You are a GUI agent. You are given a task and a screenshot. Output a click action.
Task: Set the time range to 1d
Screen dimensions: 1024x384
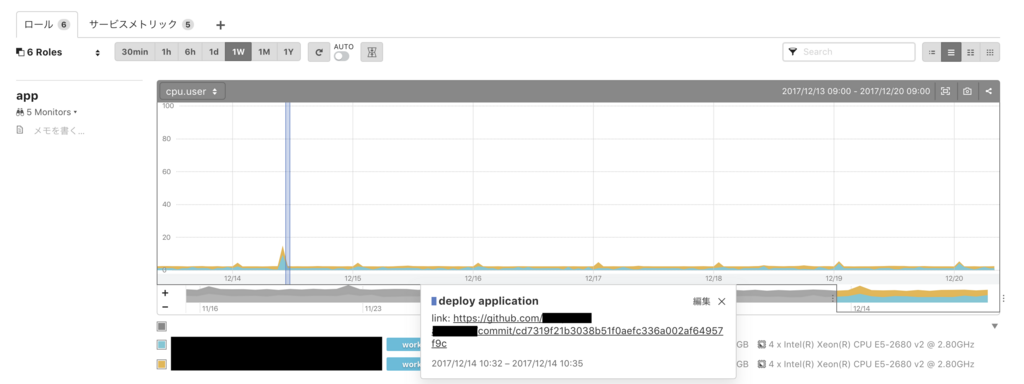coord(214,52)
